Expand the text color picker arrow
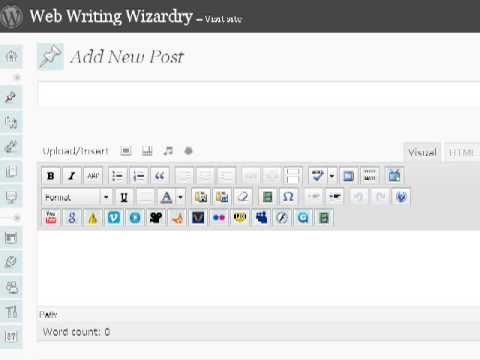Viewport: 480px width, 360px height. coord(180,197)
